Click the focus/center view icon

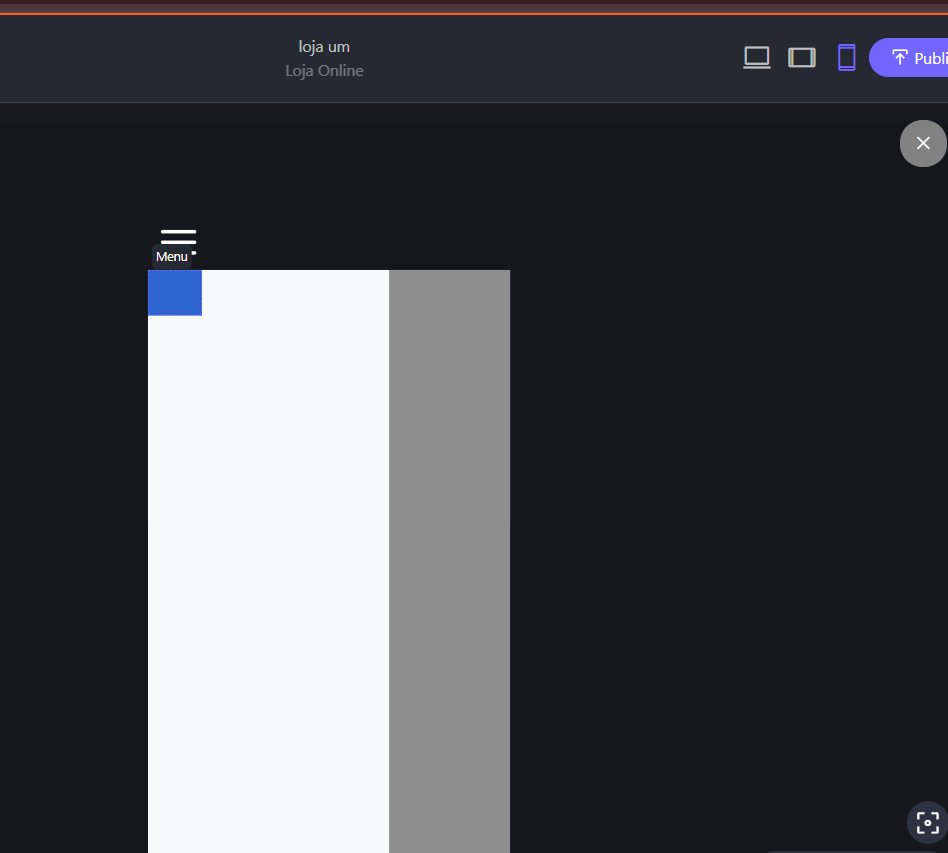click(x=927, y=823)
